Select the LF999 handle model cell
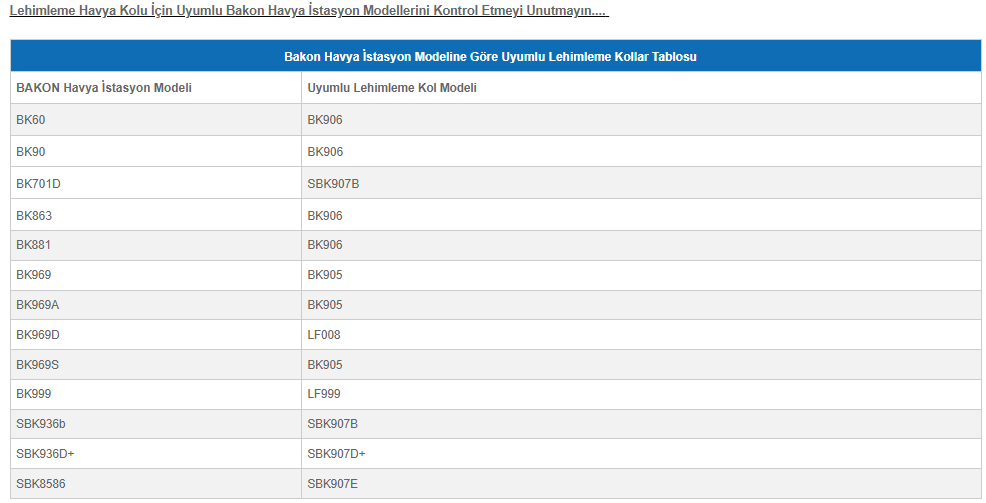This screenshot has width=986, height=503. coord(324,394)
